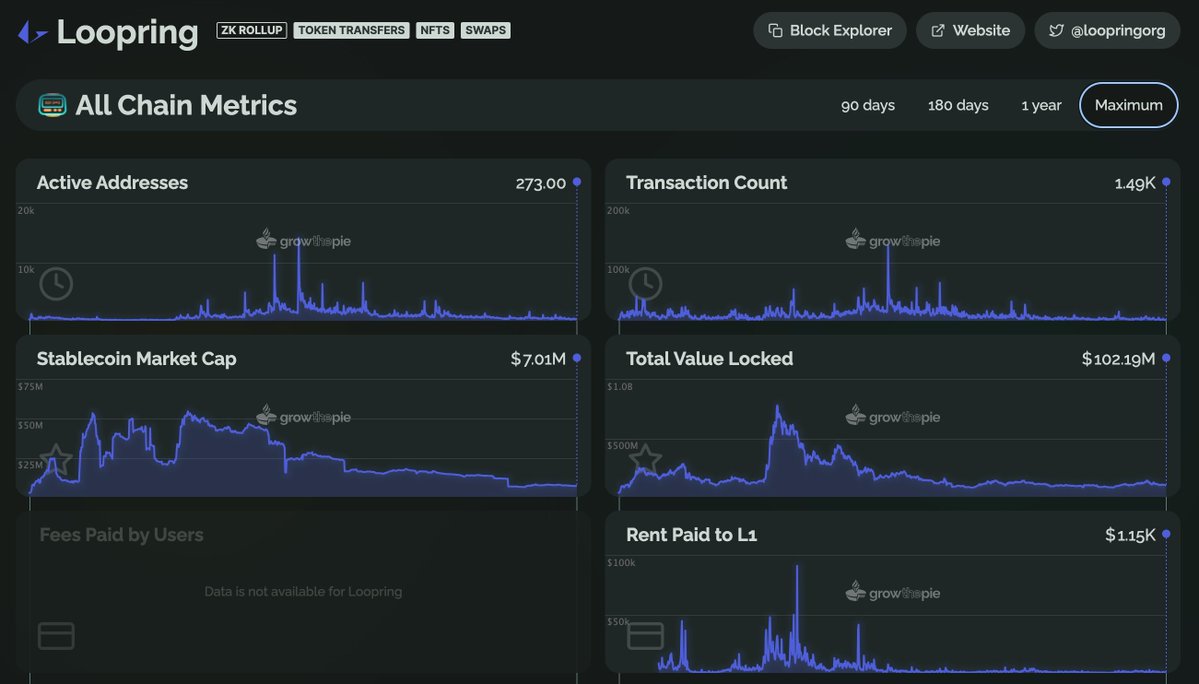Screen dimensions: 1199x684
Task: Click the wallet icon on the Rent Paid to L1 chart
Action: pyautogui.click(x=644, y=636)
